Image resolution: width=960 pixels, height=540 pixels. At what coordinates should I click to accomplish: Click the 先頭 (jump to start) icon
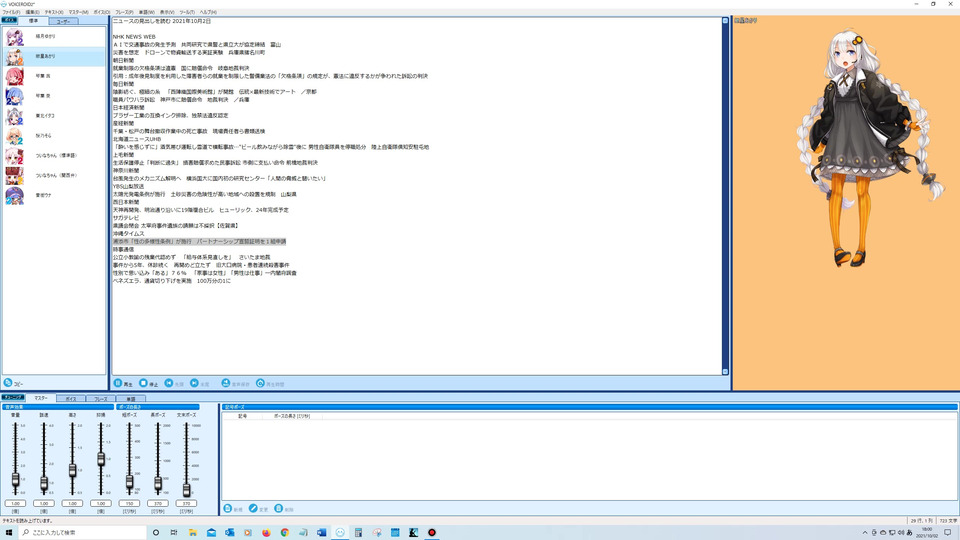[169, 383]
